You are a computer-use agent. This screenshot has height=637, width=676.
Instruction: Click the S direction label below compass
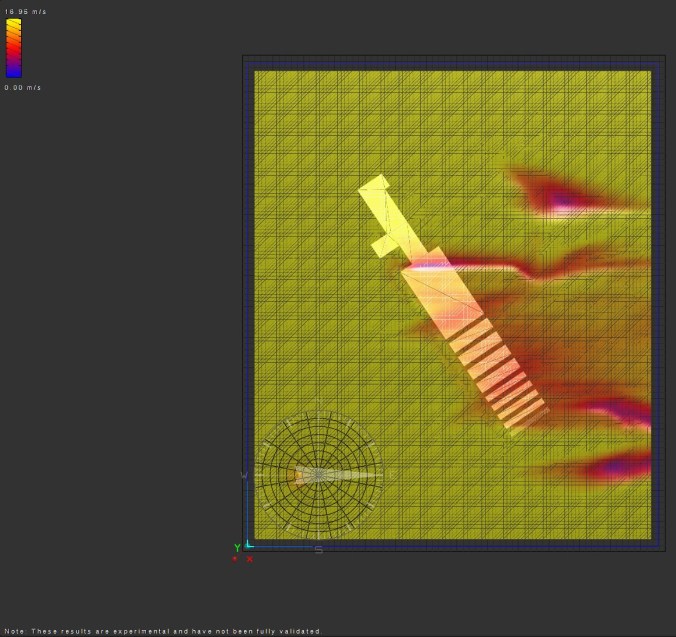pos(319,550)
